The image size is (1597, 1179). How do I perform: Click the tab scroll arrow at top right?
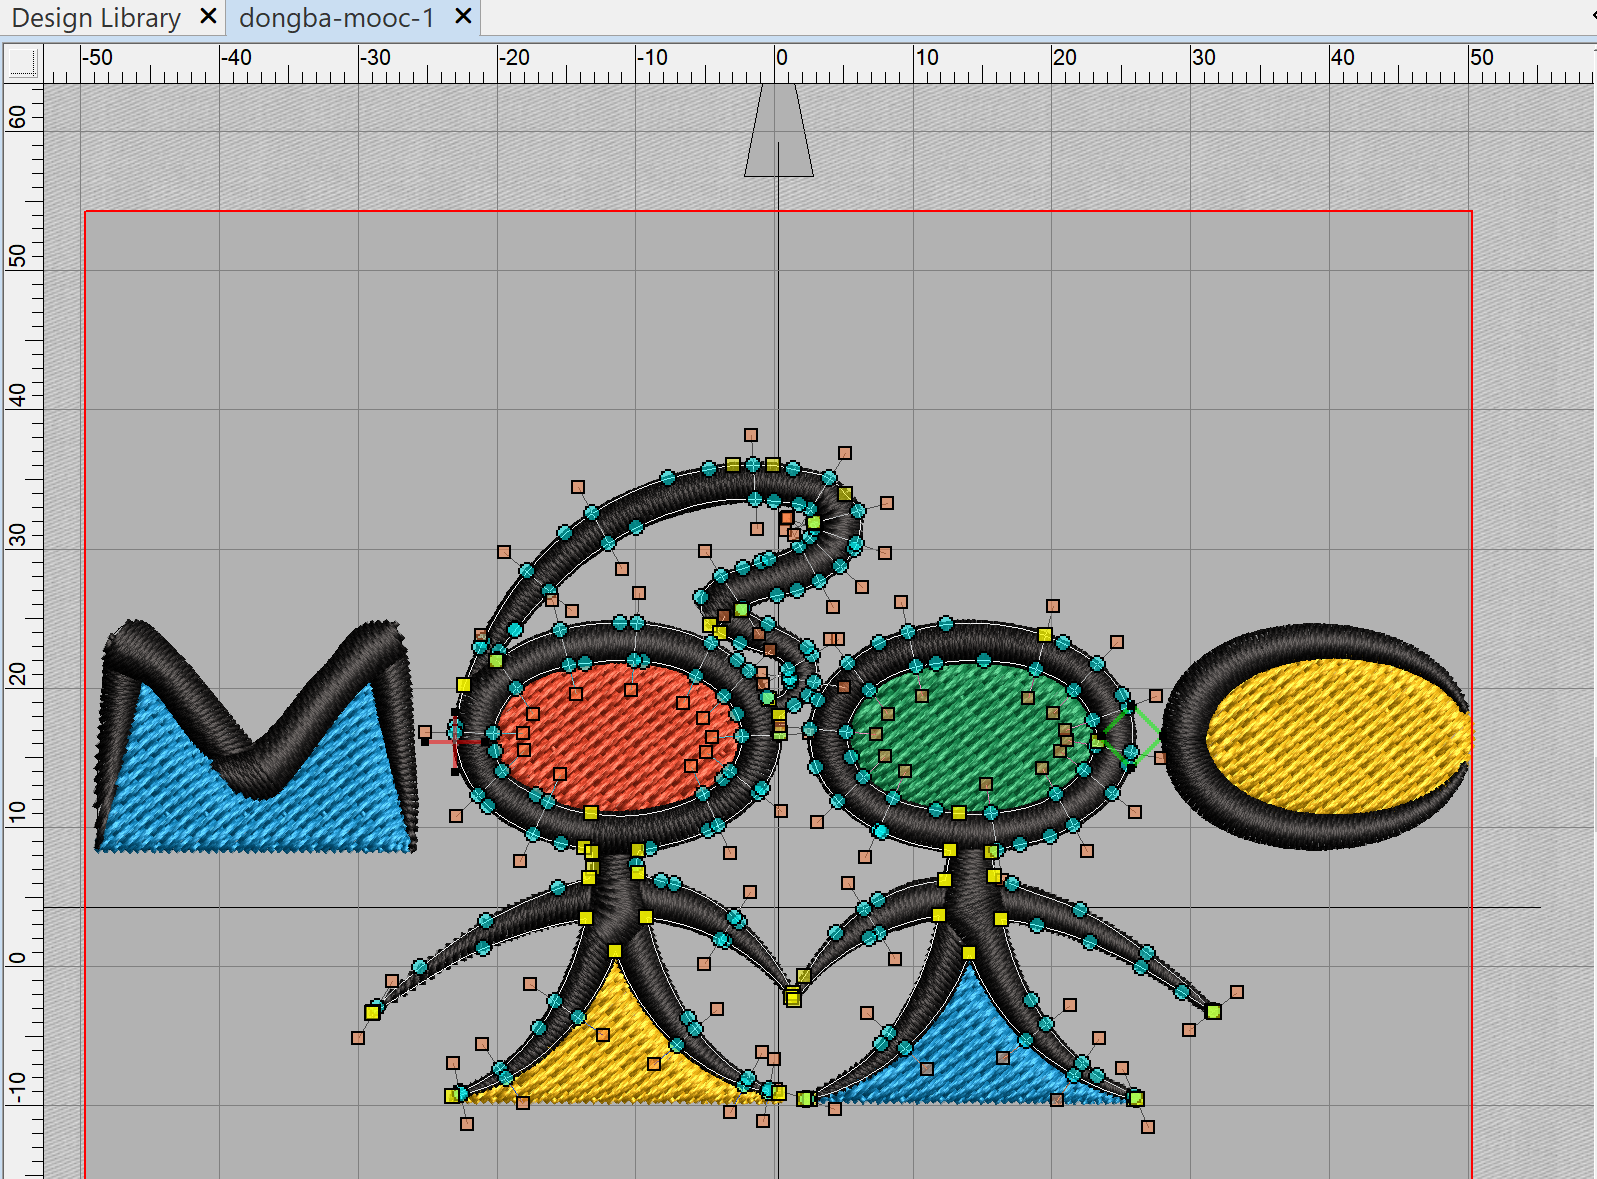[1592, 16]
